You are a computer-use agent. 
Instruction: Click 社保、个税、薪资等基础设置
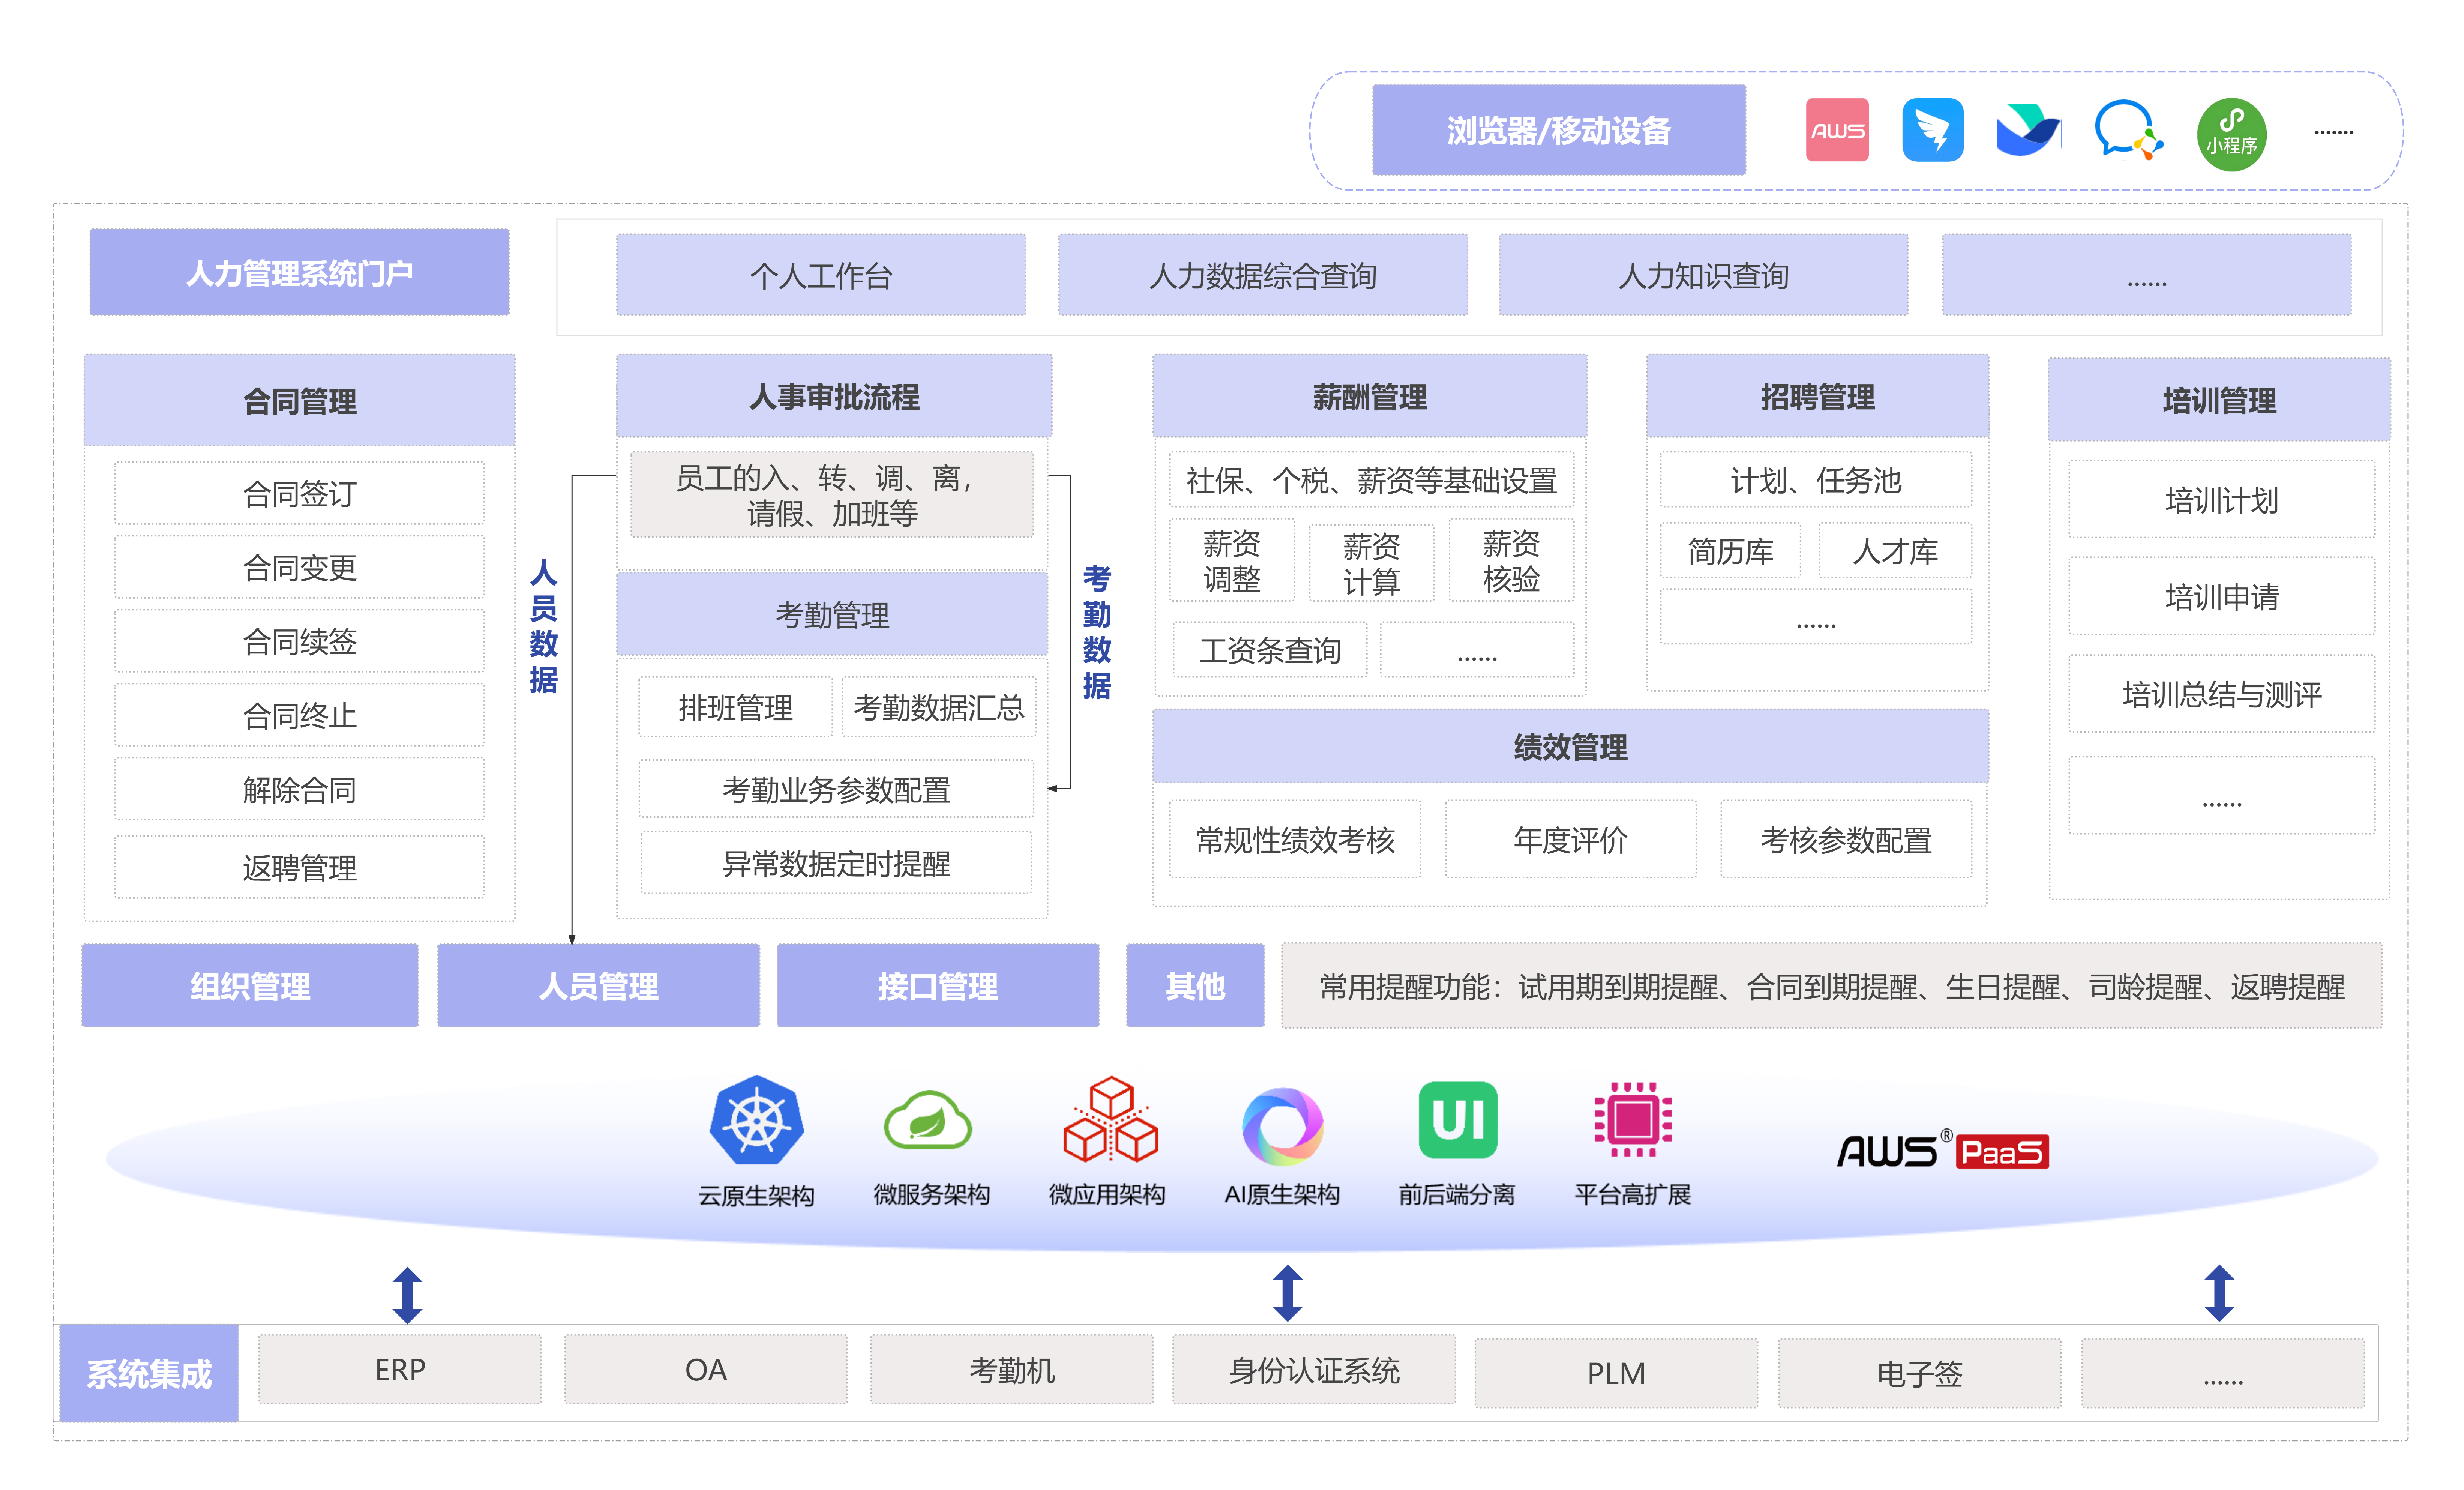[x=1371, y=480]
